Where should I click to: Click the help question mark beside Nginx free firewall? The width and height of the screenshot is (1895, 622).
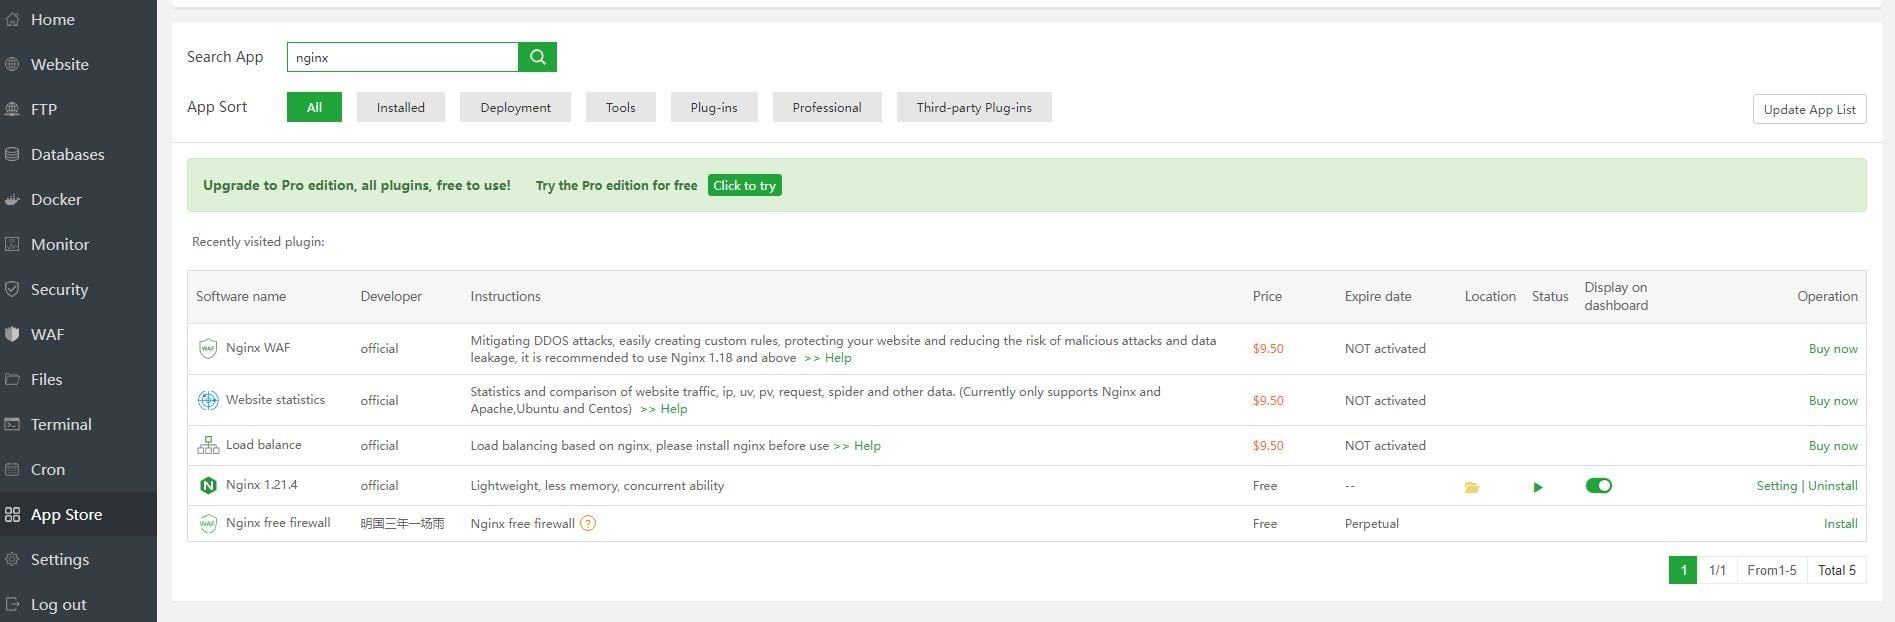(588, 523)
